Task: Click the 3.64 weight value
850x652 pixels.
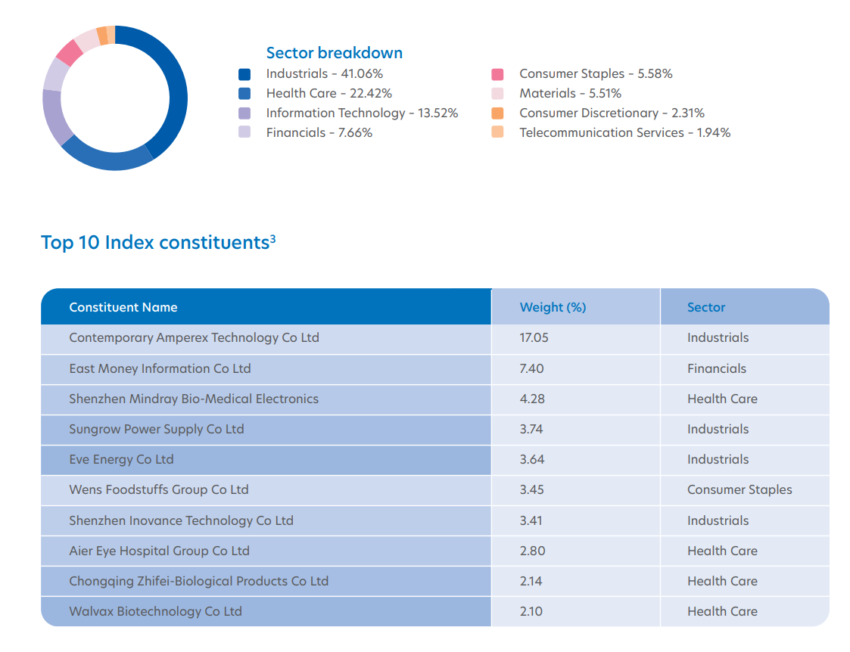Action: pyautogui.click(x=532, y=460)
